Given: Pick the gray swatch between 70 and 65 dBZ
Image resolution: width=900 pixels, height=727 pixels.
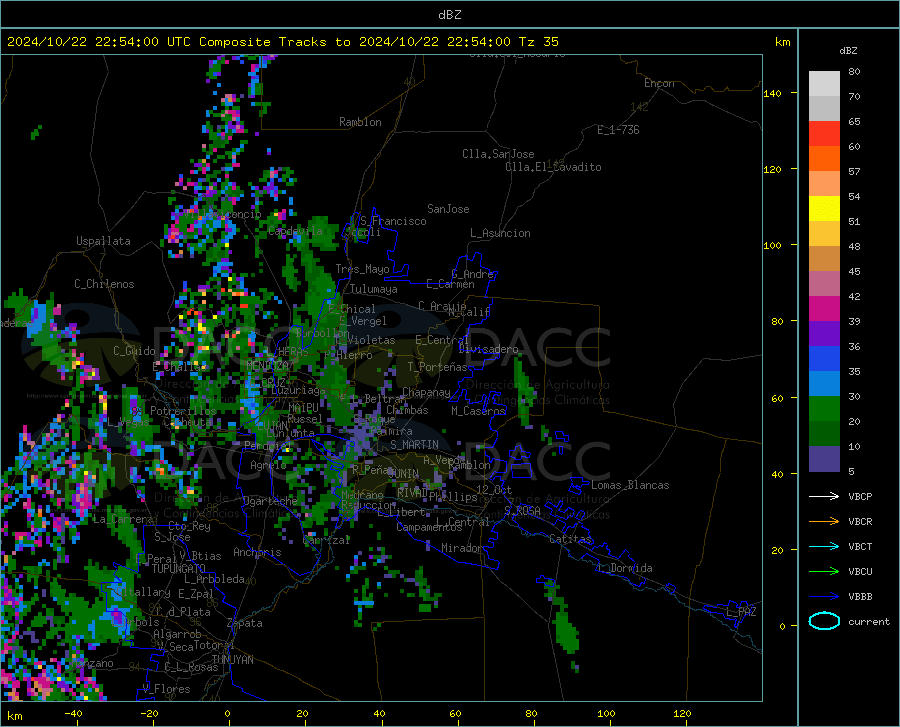Looking at the screenshot, I should coord(824,108).
